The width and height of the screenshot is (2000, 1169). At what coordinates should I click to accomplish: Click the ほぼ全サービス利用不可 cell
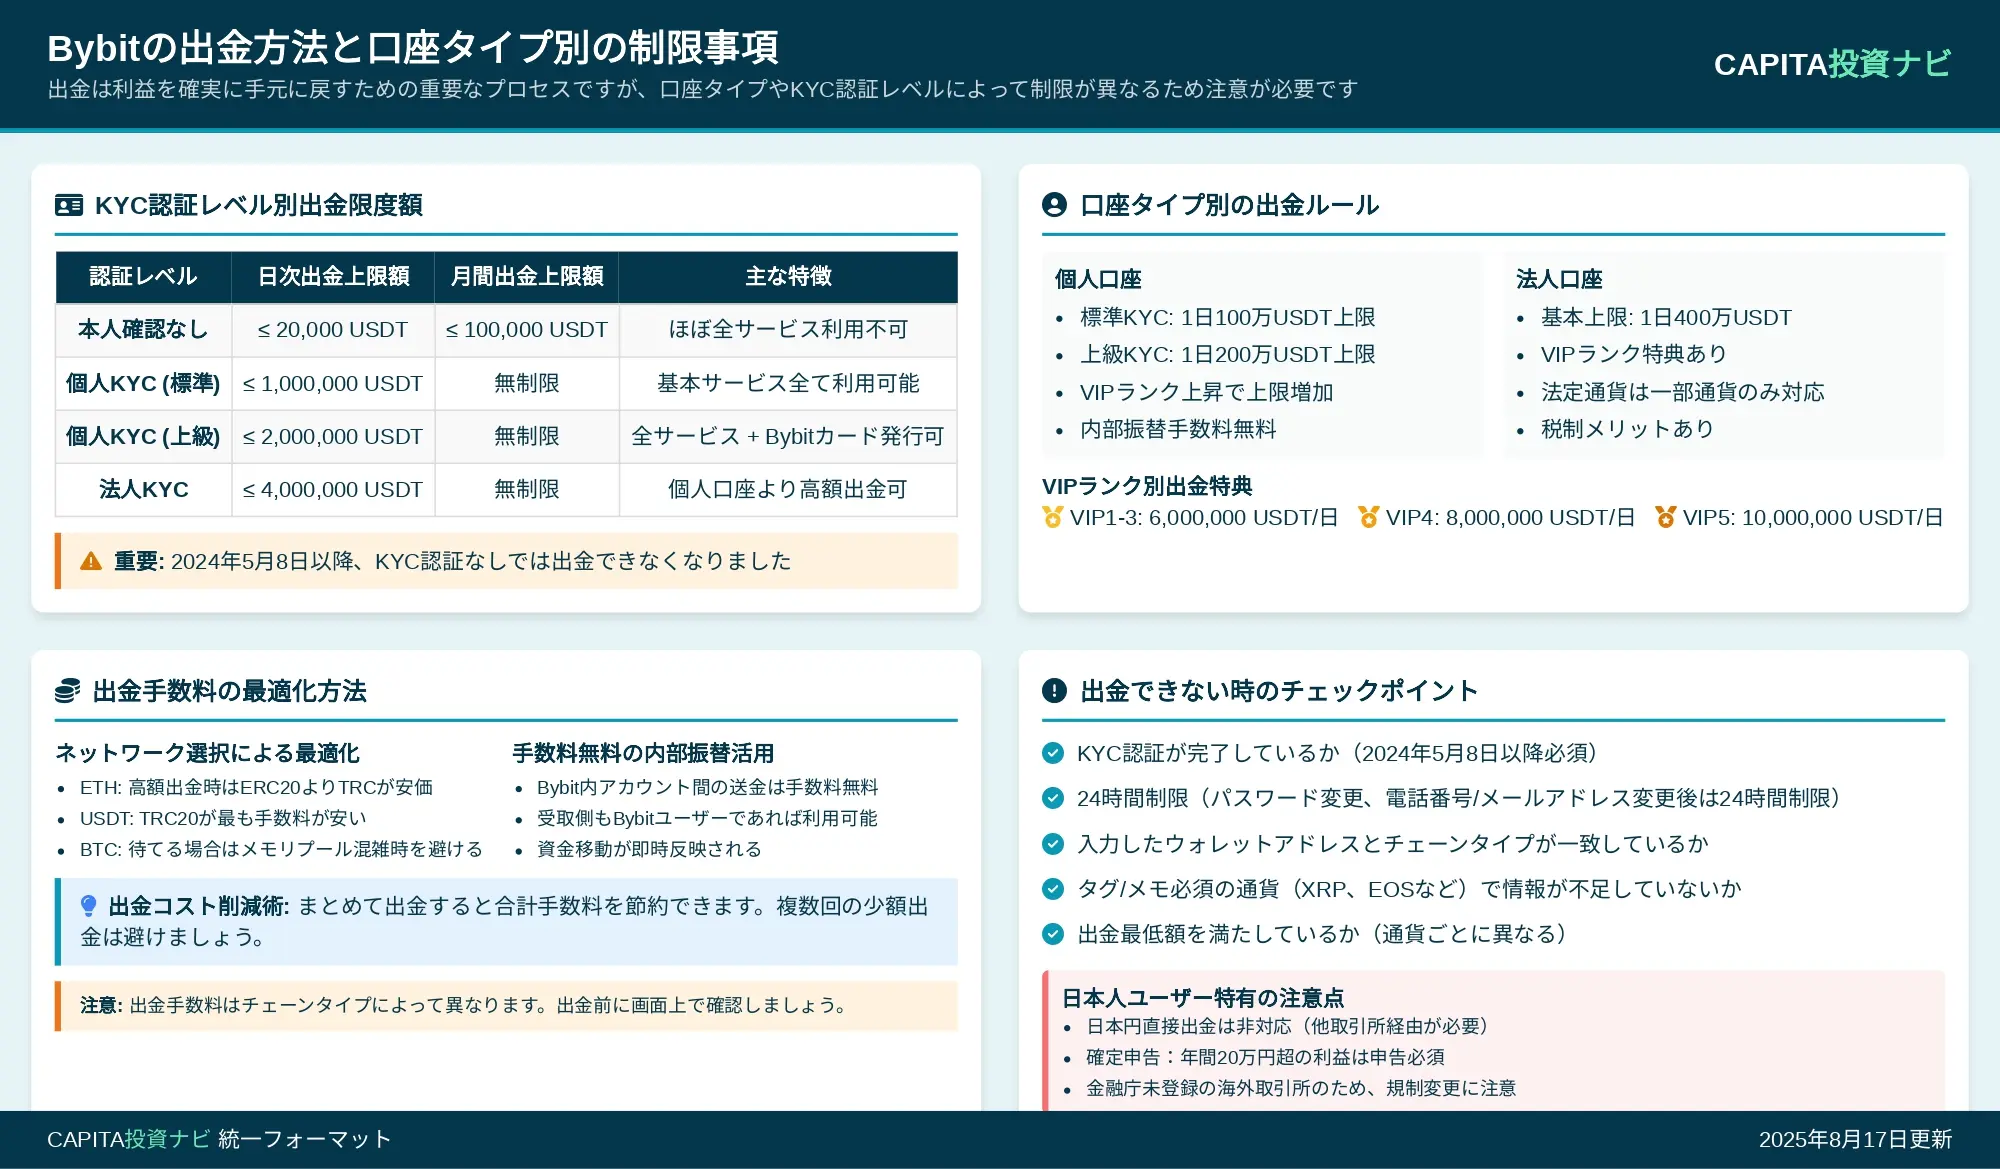pos(788,330)
